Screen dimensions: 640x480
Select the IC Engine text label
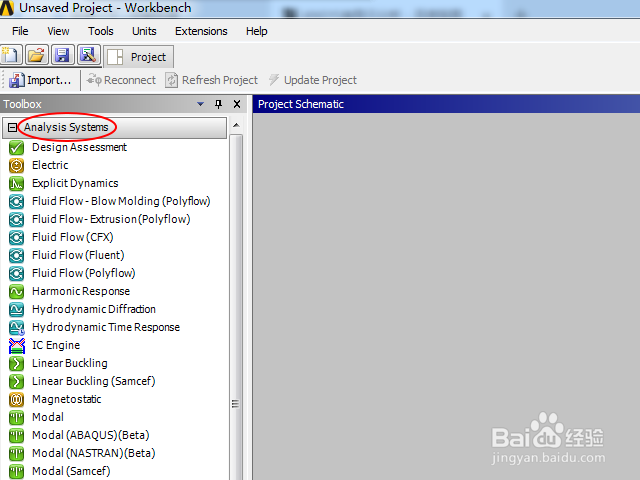(56, 345)
